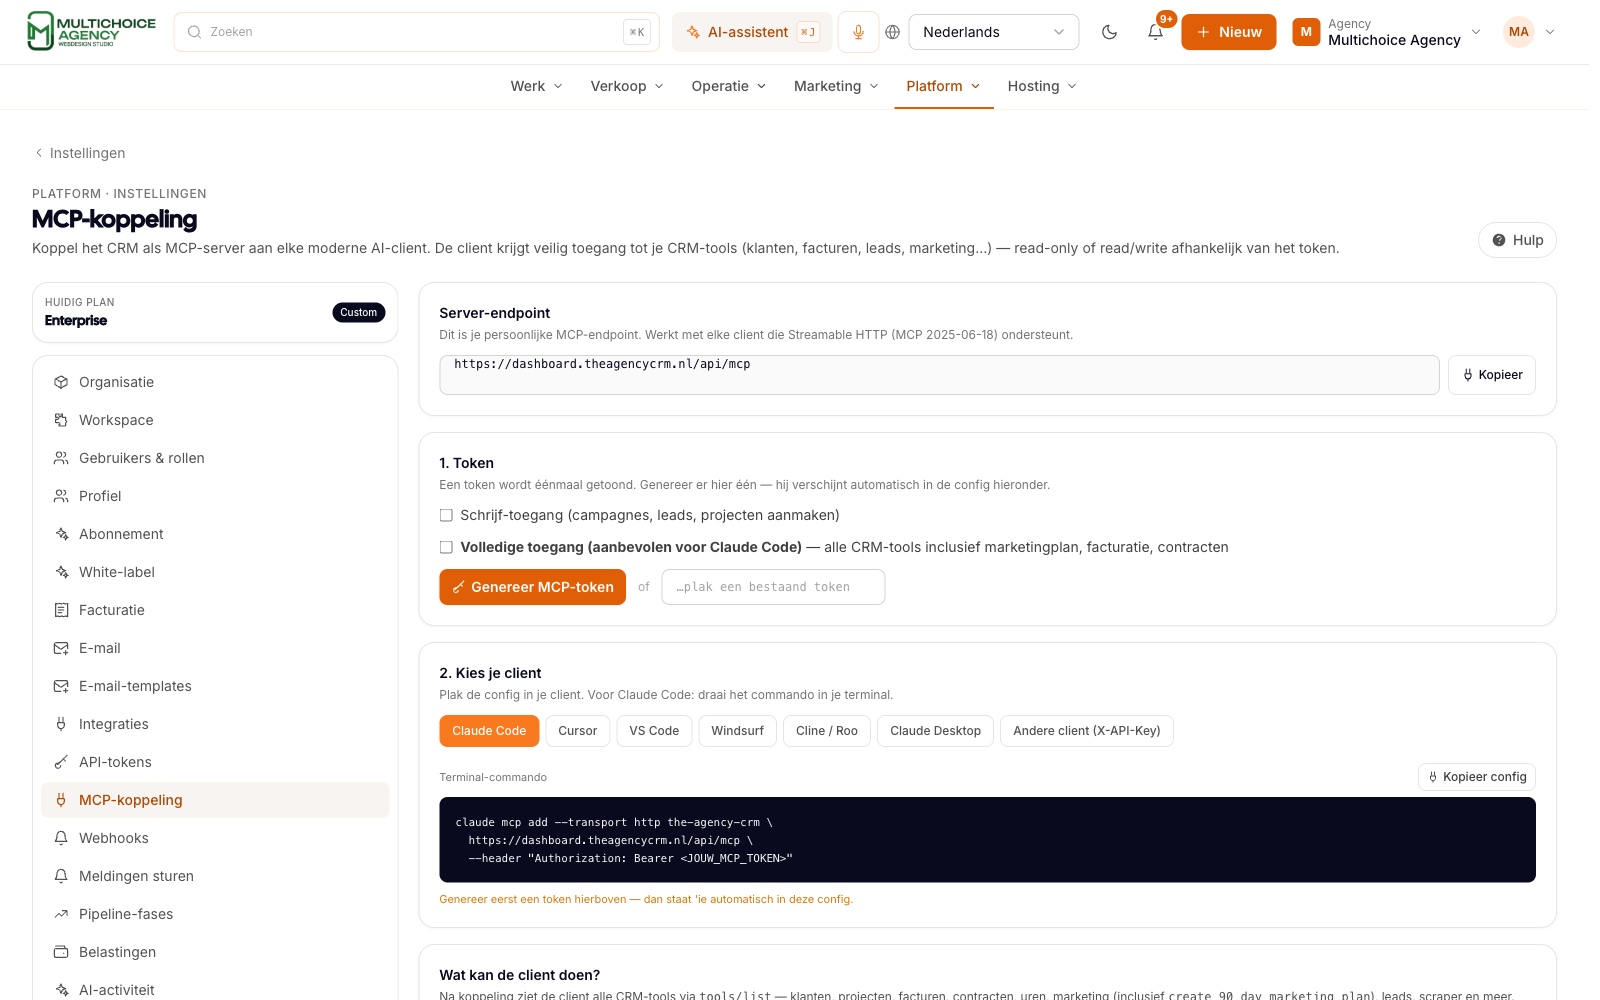Switch to the Claude Desktop client tab
The image size is (1600, 1000).
tap(936, 731)
